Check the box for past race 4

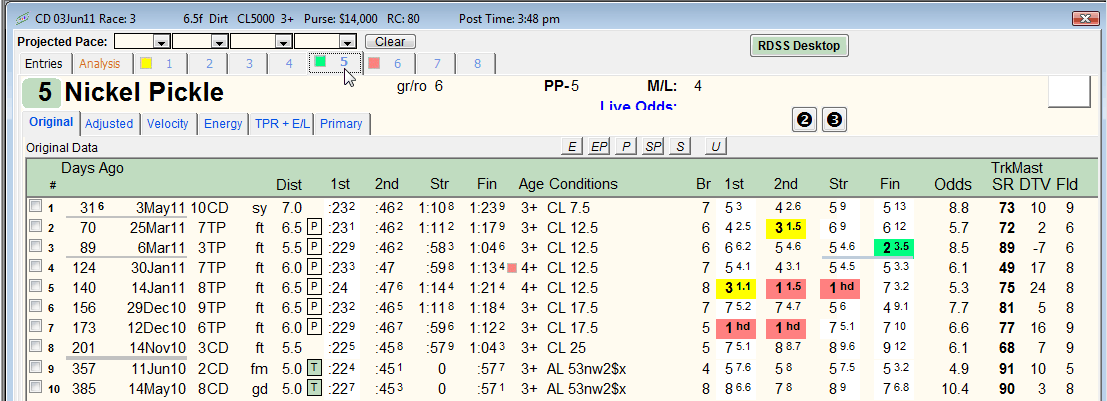click(x=35, y=268)
